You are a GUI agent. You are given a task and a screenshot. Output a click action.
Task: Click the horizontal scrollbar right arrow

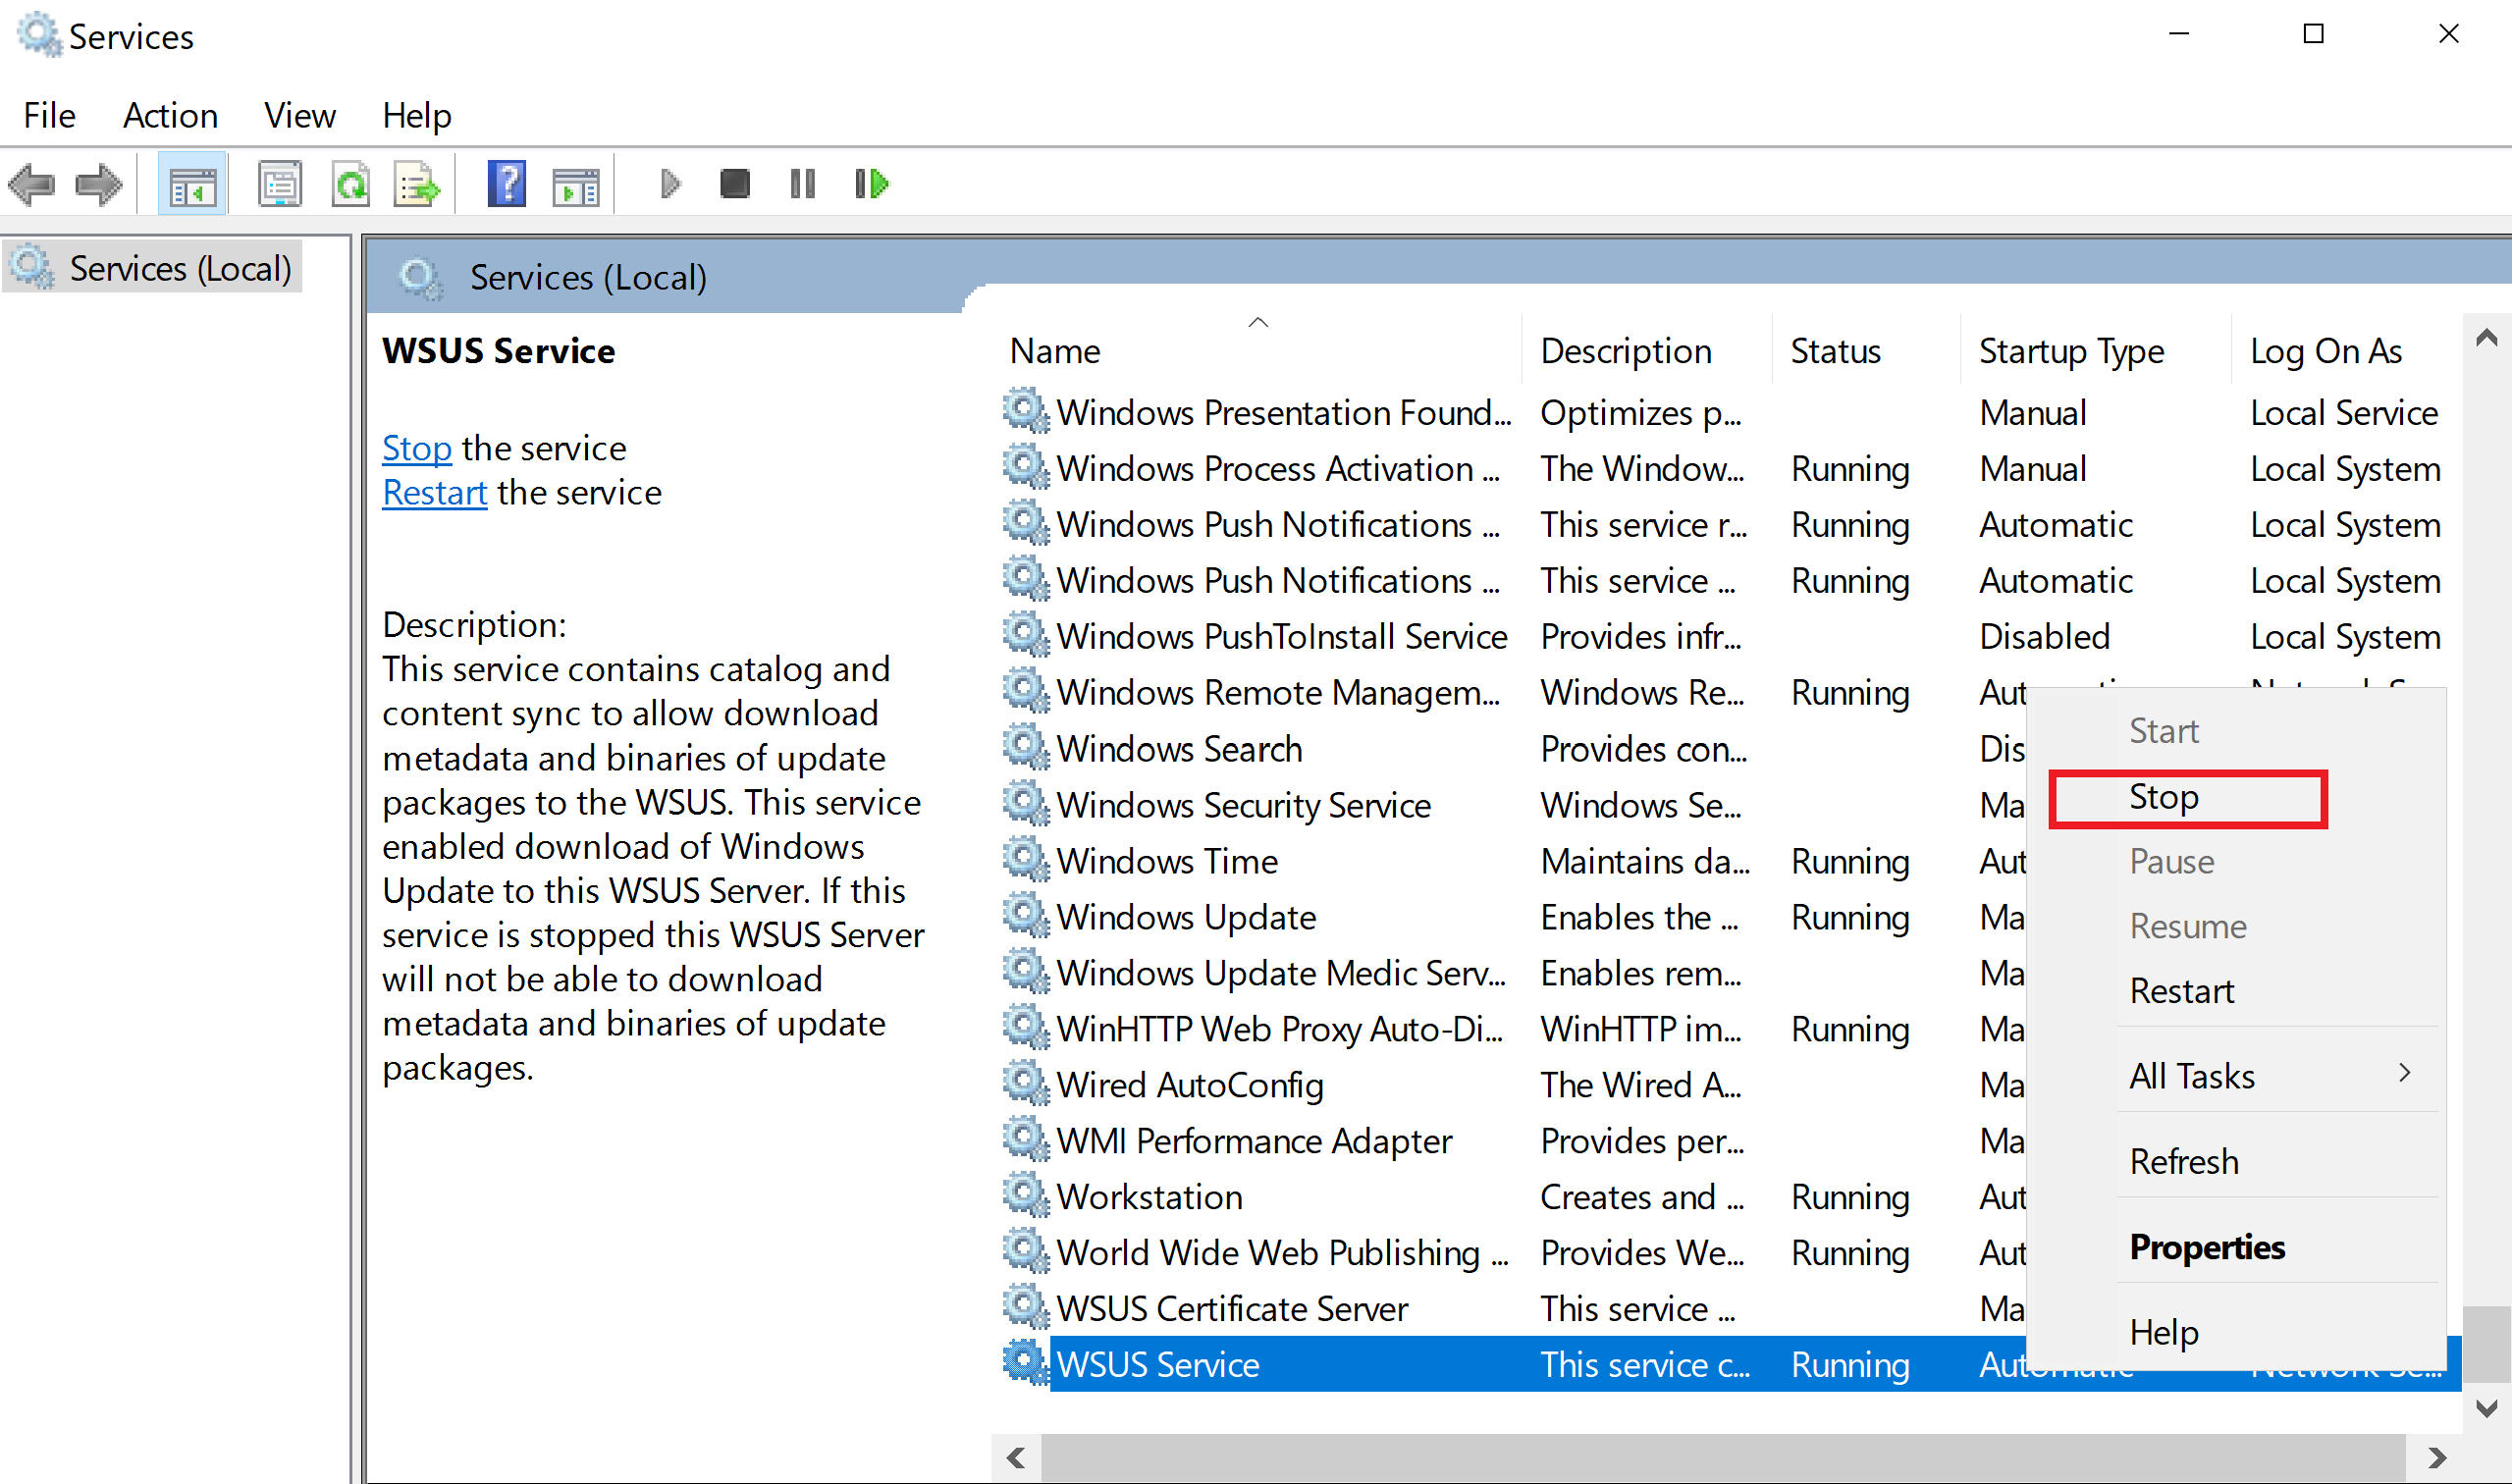2437,1457
